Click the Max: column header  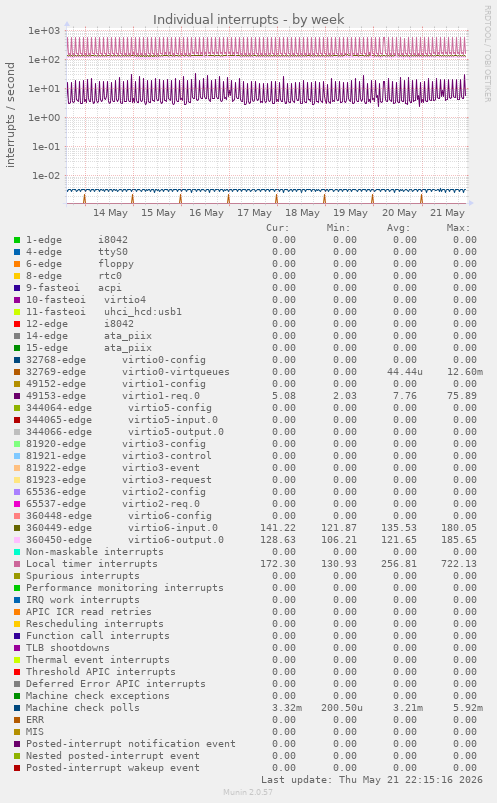point(458,228)
